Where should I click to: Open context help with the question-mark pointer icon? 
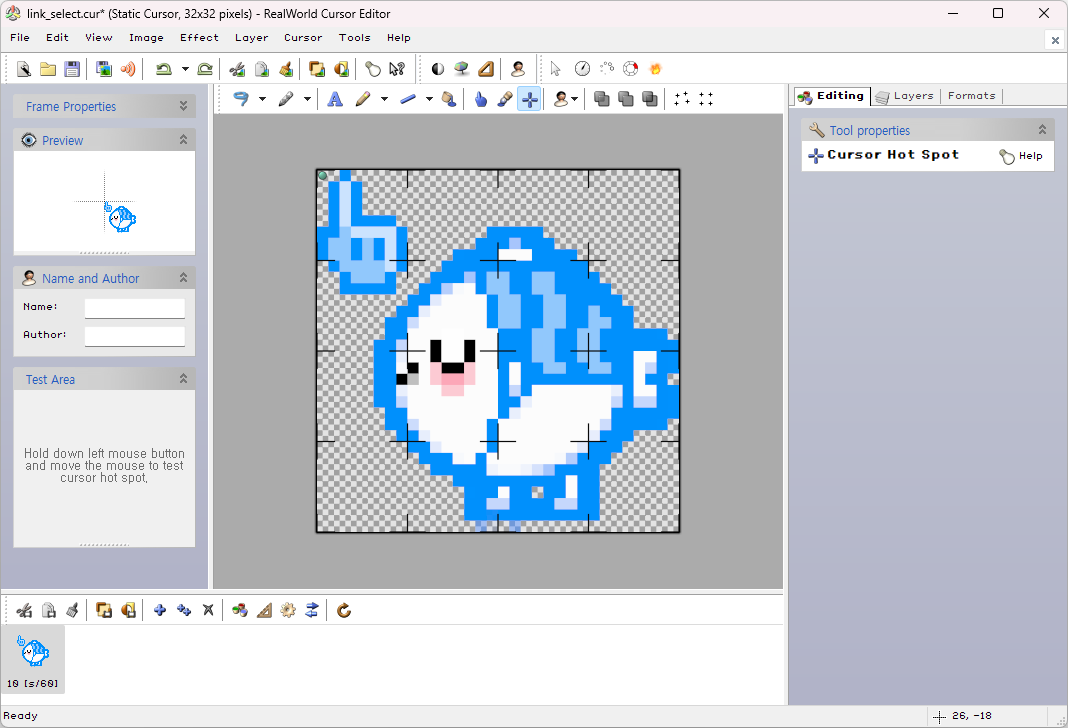(397, 69)
